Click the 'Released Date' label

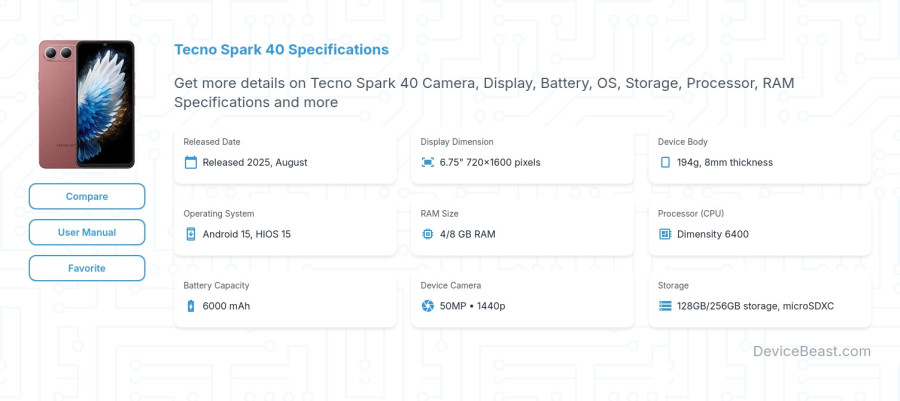click(x=212, y=142)
